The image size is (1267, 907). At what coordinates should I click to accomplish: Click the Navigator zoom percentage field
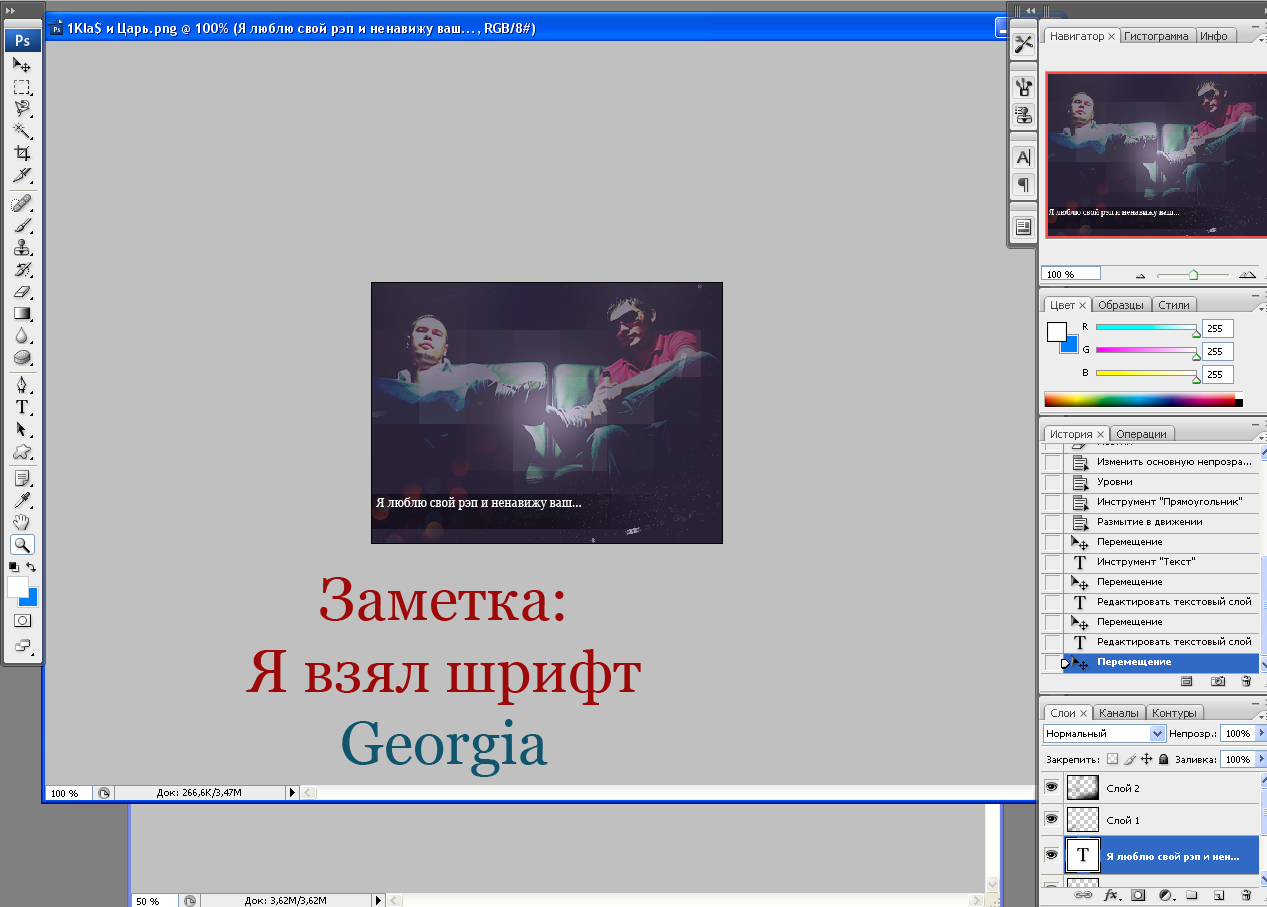1071,274
